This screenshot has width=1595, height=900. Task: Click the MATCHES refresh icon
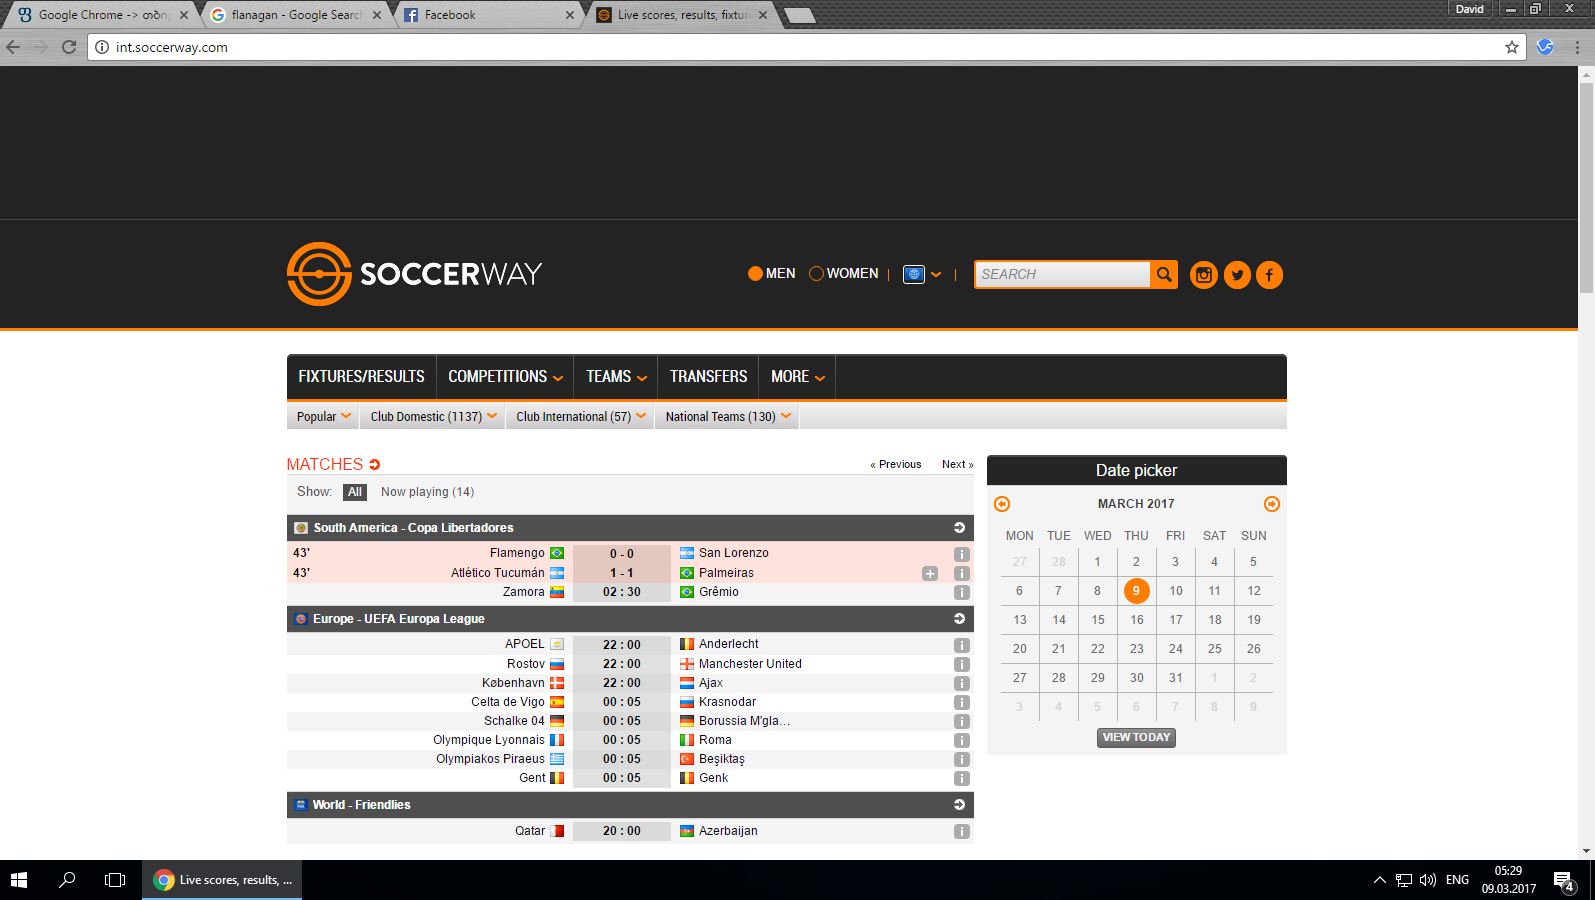pyautogui.click(x=375, y=464)
